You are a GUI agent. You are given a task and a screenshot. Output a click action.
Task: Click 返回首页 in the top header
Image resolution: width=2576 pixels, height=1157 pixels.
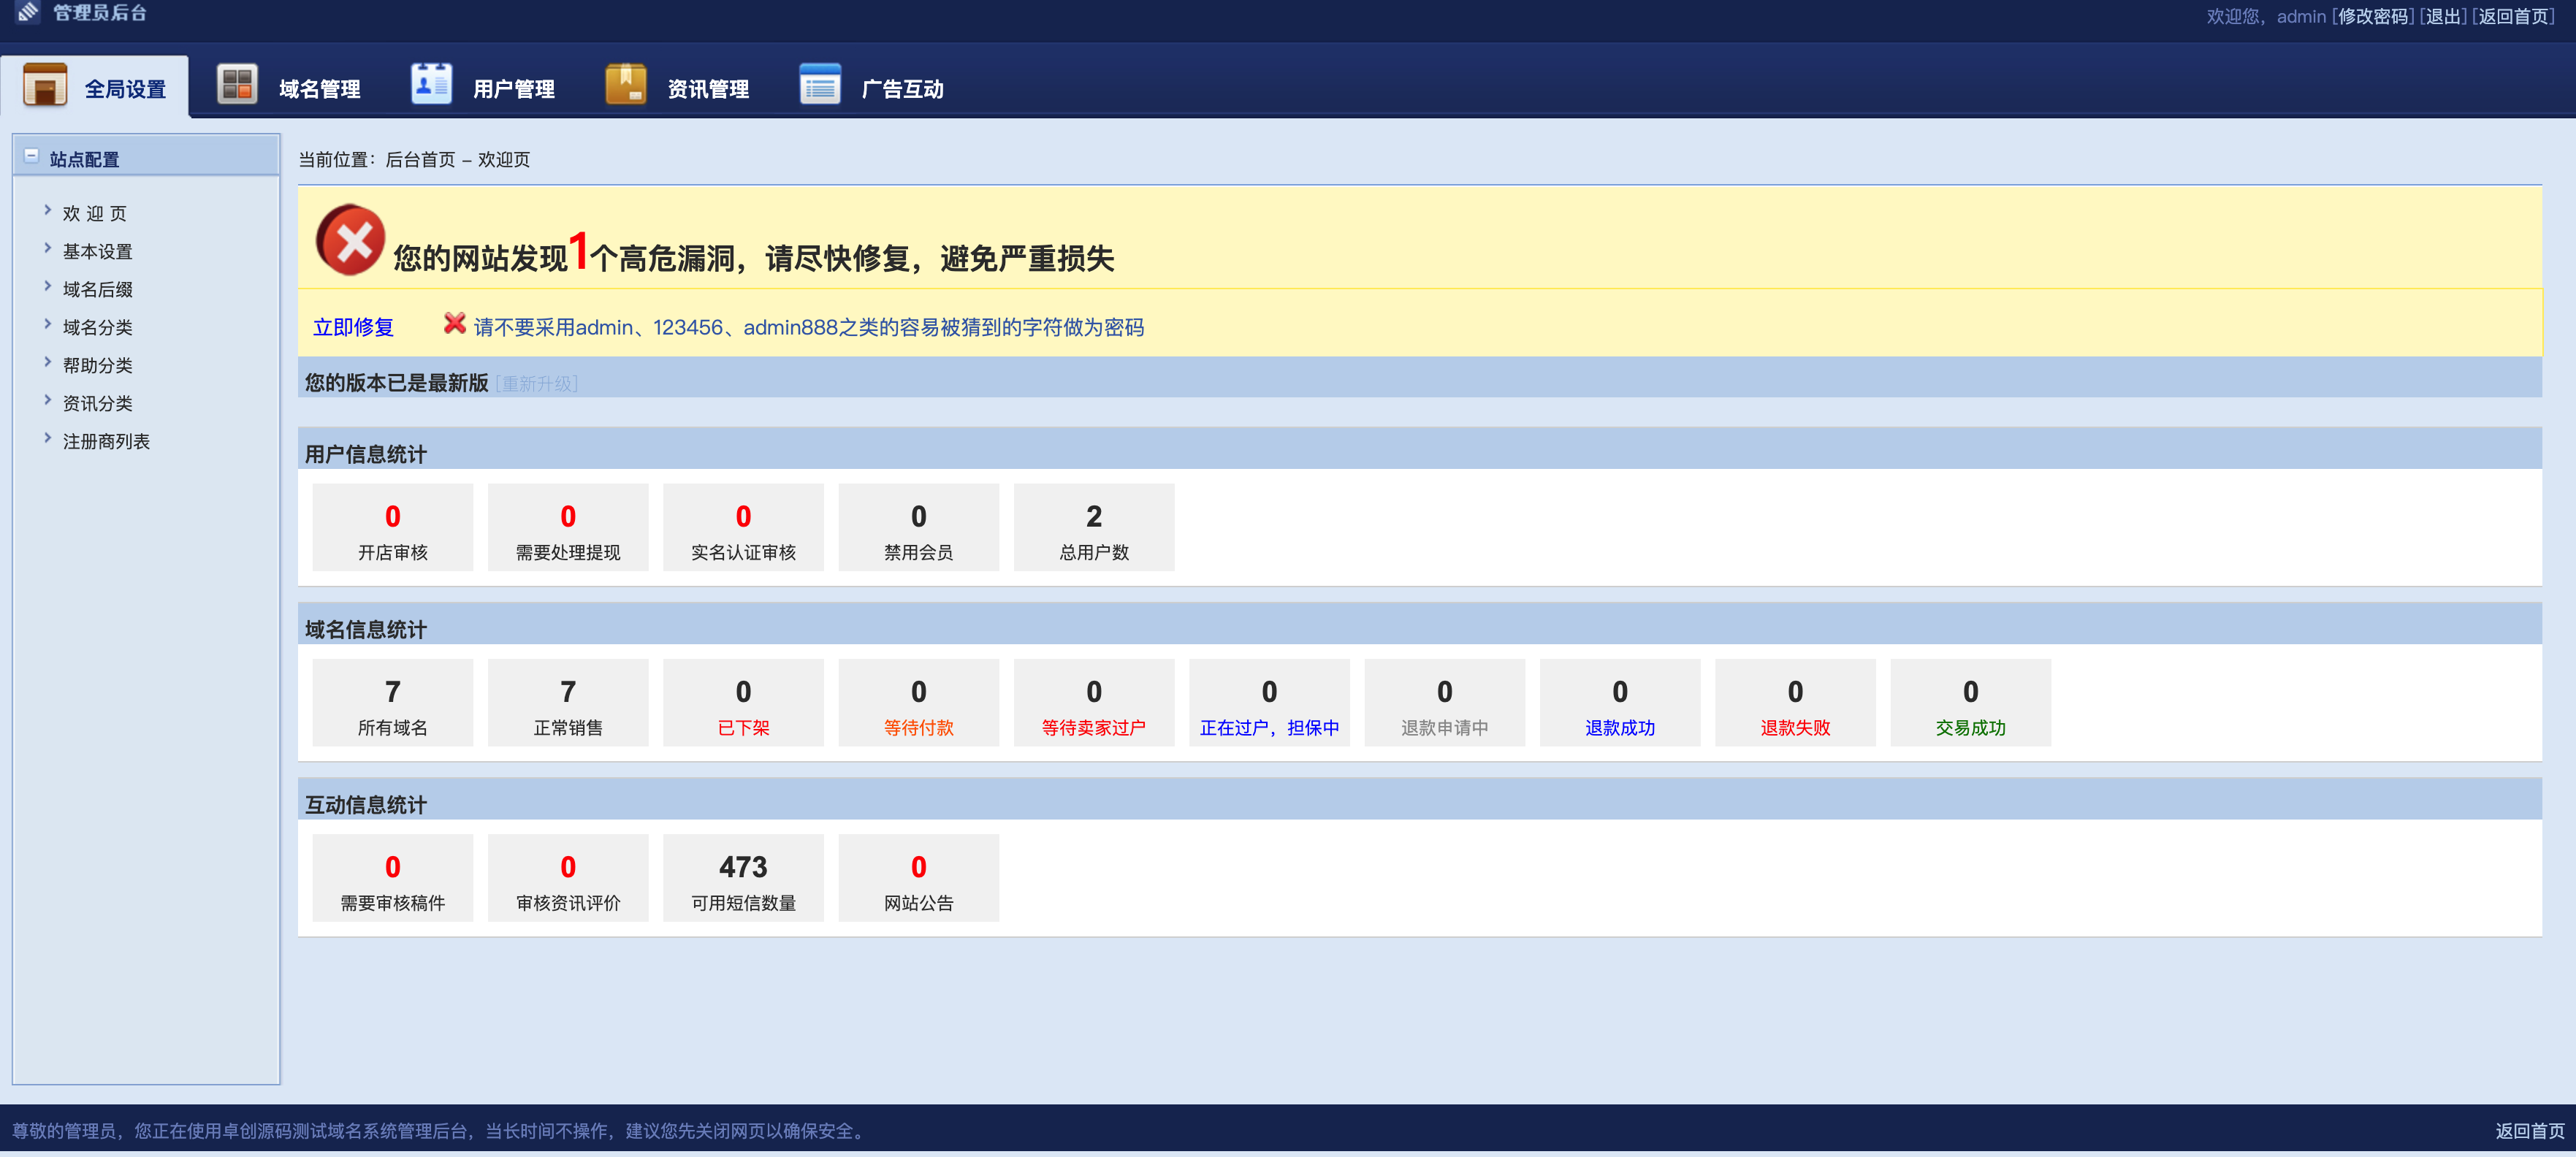click(2513, 16)
